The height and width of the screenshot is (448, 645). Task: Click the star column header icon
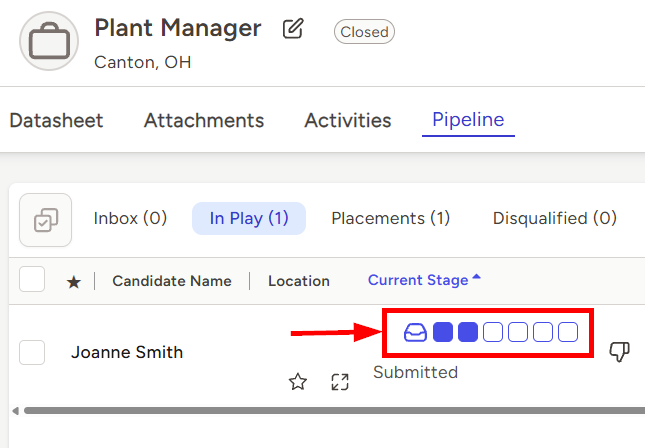[73, 282]
